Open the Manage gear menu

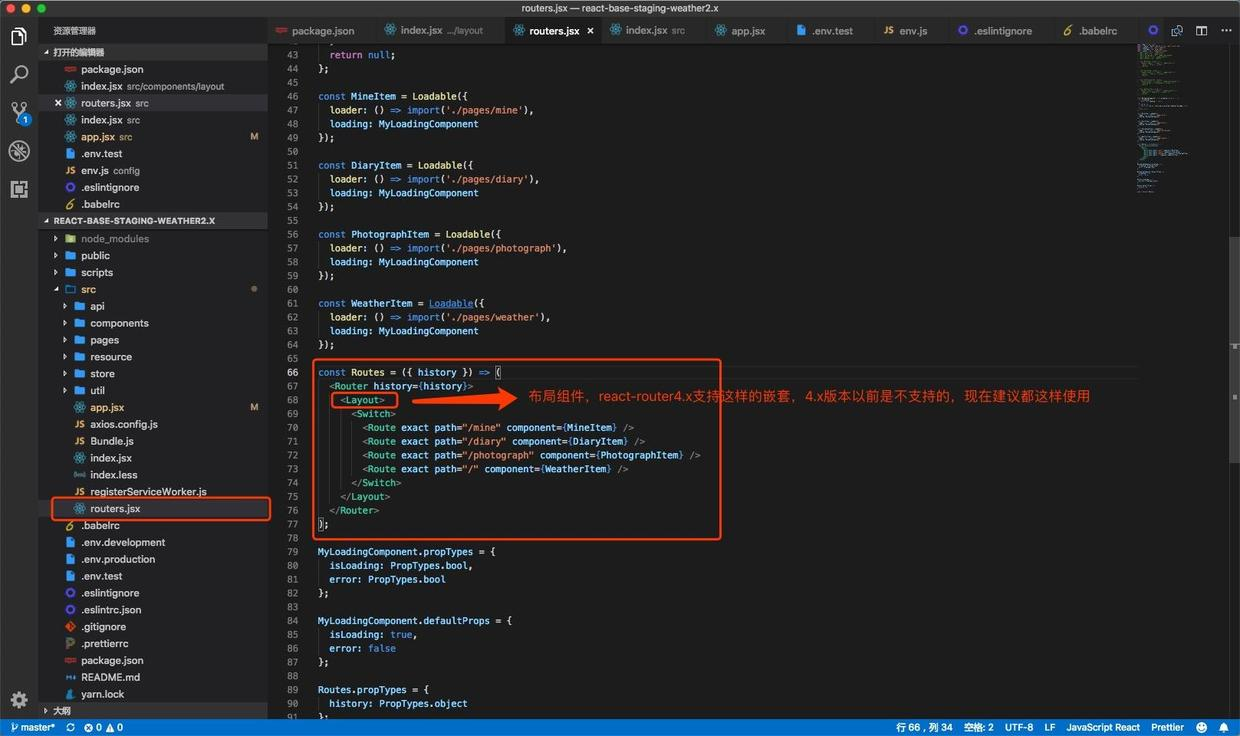pos(19,700)
